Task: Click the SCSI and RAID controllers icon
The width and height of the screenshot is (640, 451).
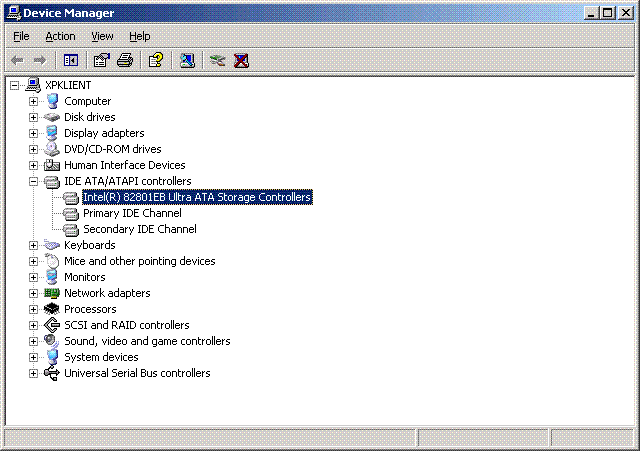Action: tap(52, 325)
